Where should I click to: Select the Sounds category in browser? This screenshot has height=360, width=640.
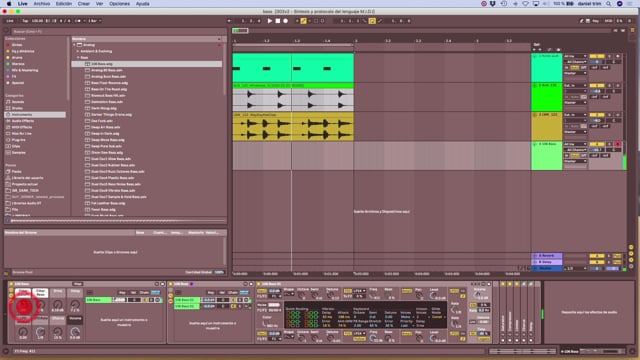tap(18, 102)
